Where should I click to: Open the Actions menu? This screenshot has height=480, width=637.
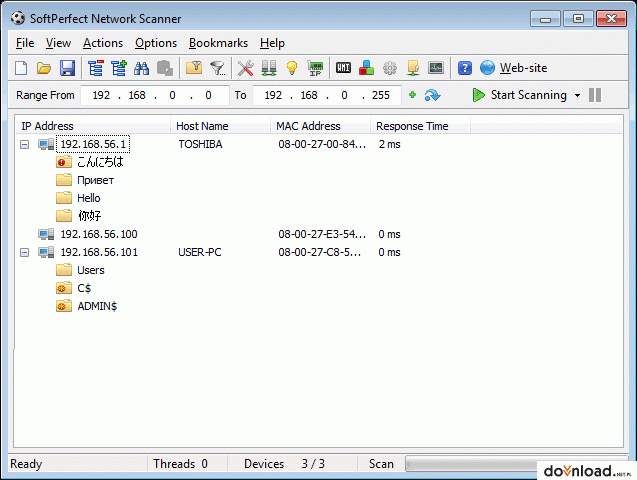tap(103, 43)
